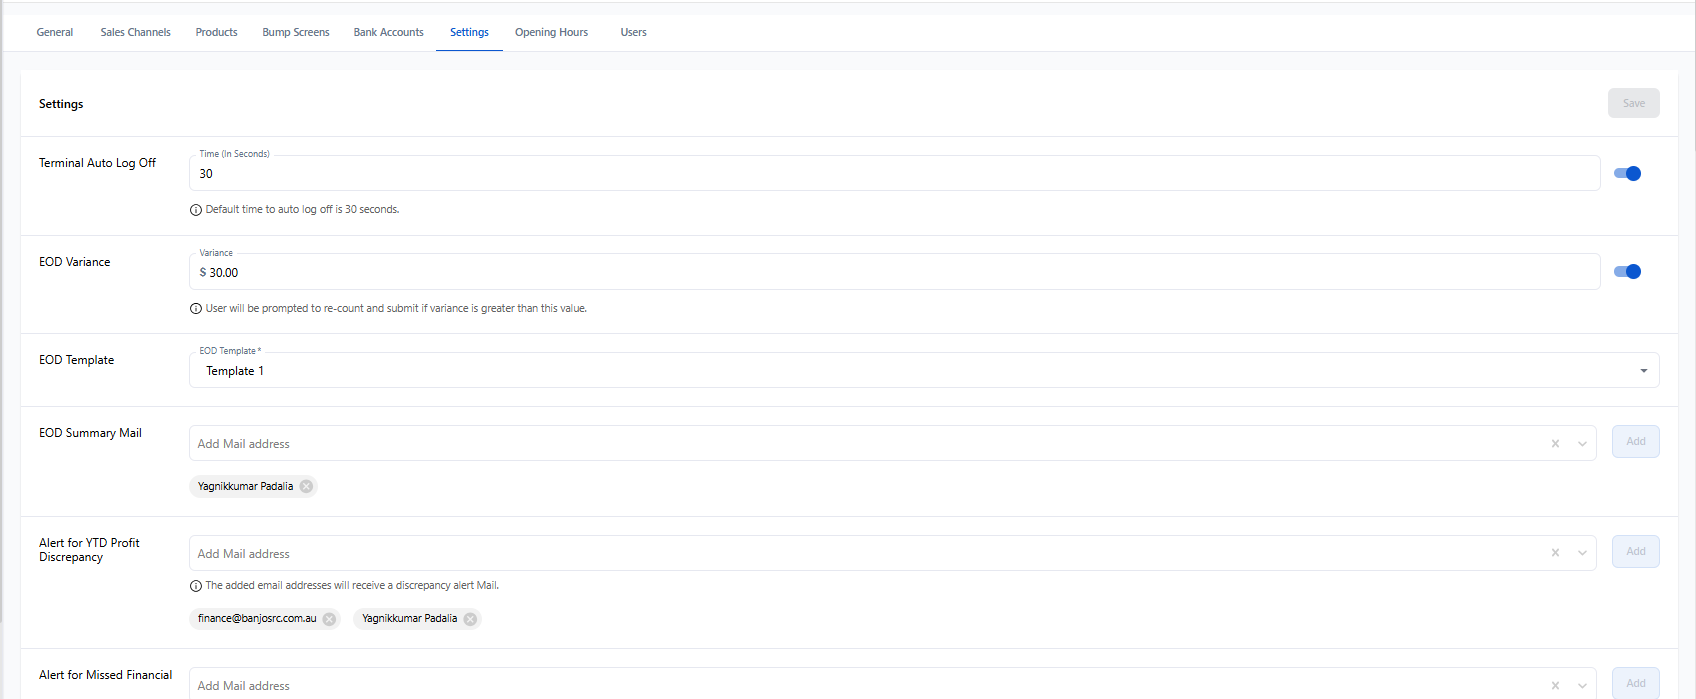Click info icon beside EOD variance hint

click(x=196, y=309)
